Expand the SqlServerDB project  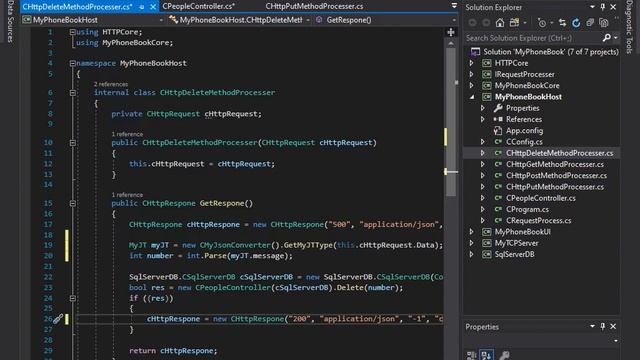click(x=471, y=254)
